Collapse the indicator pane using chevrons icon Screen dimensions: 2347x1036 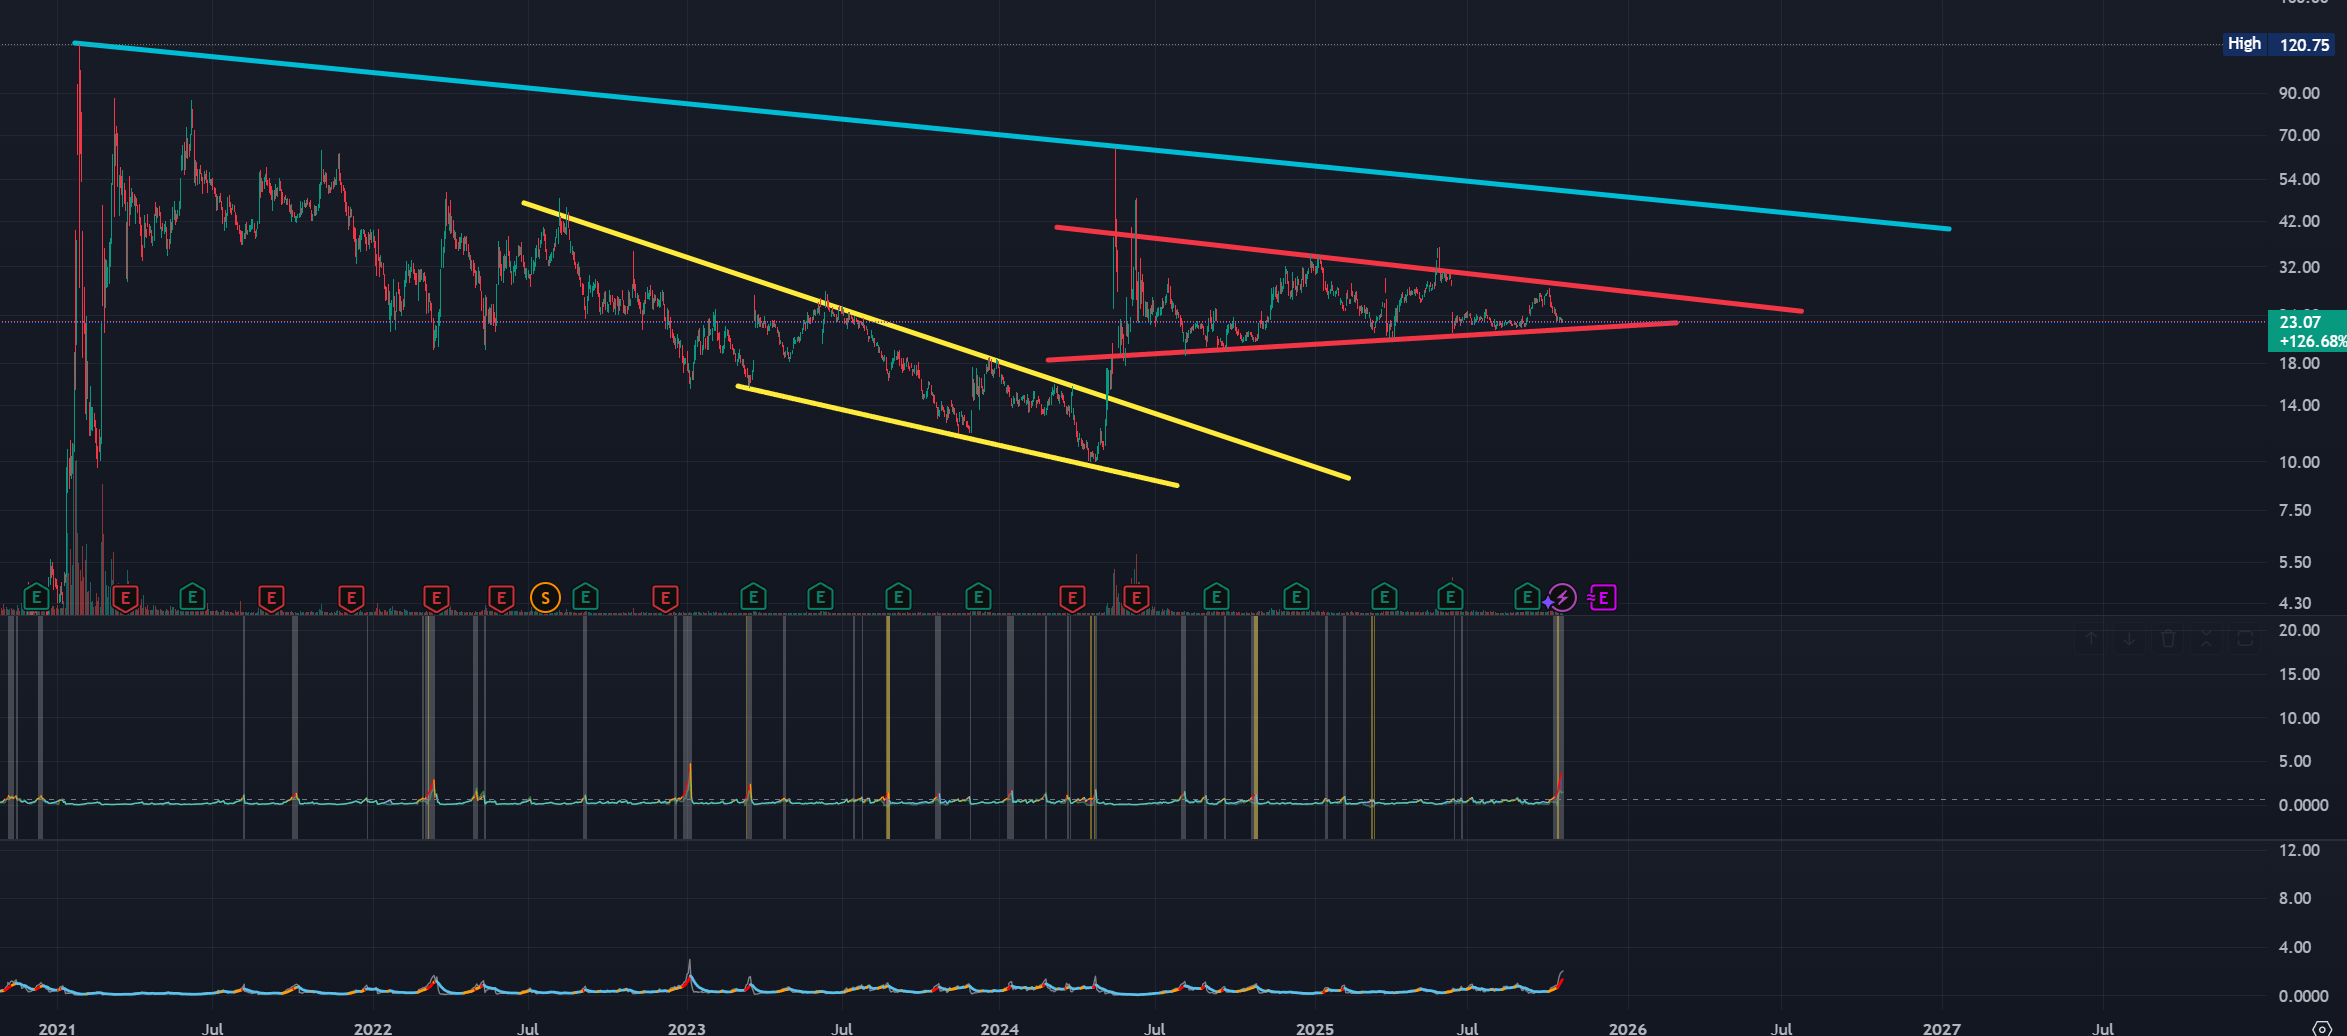[x=2206, y=639]
